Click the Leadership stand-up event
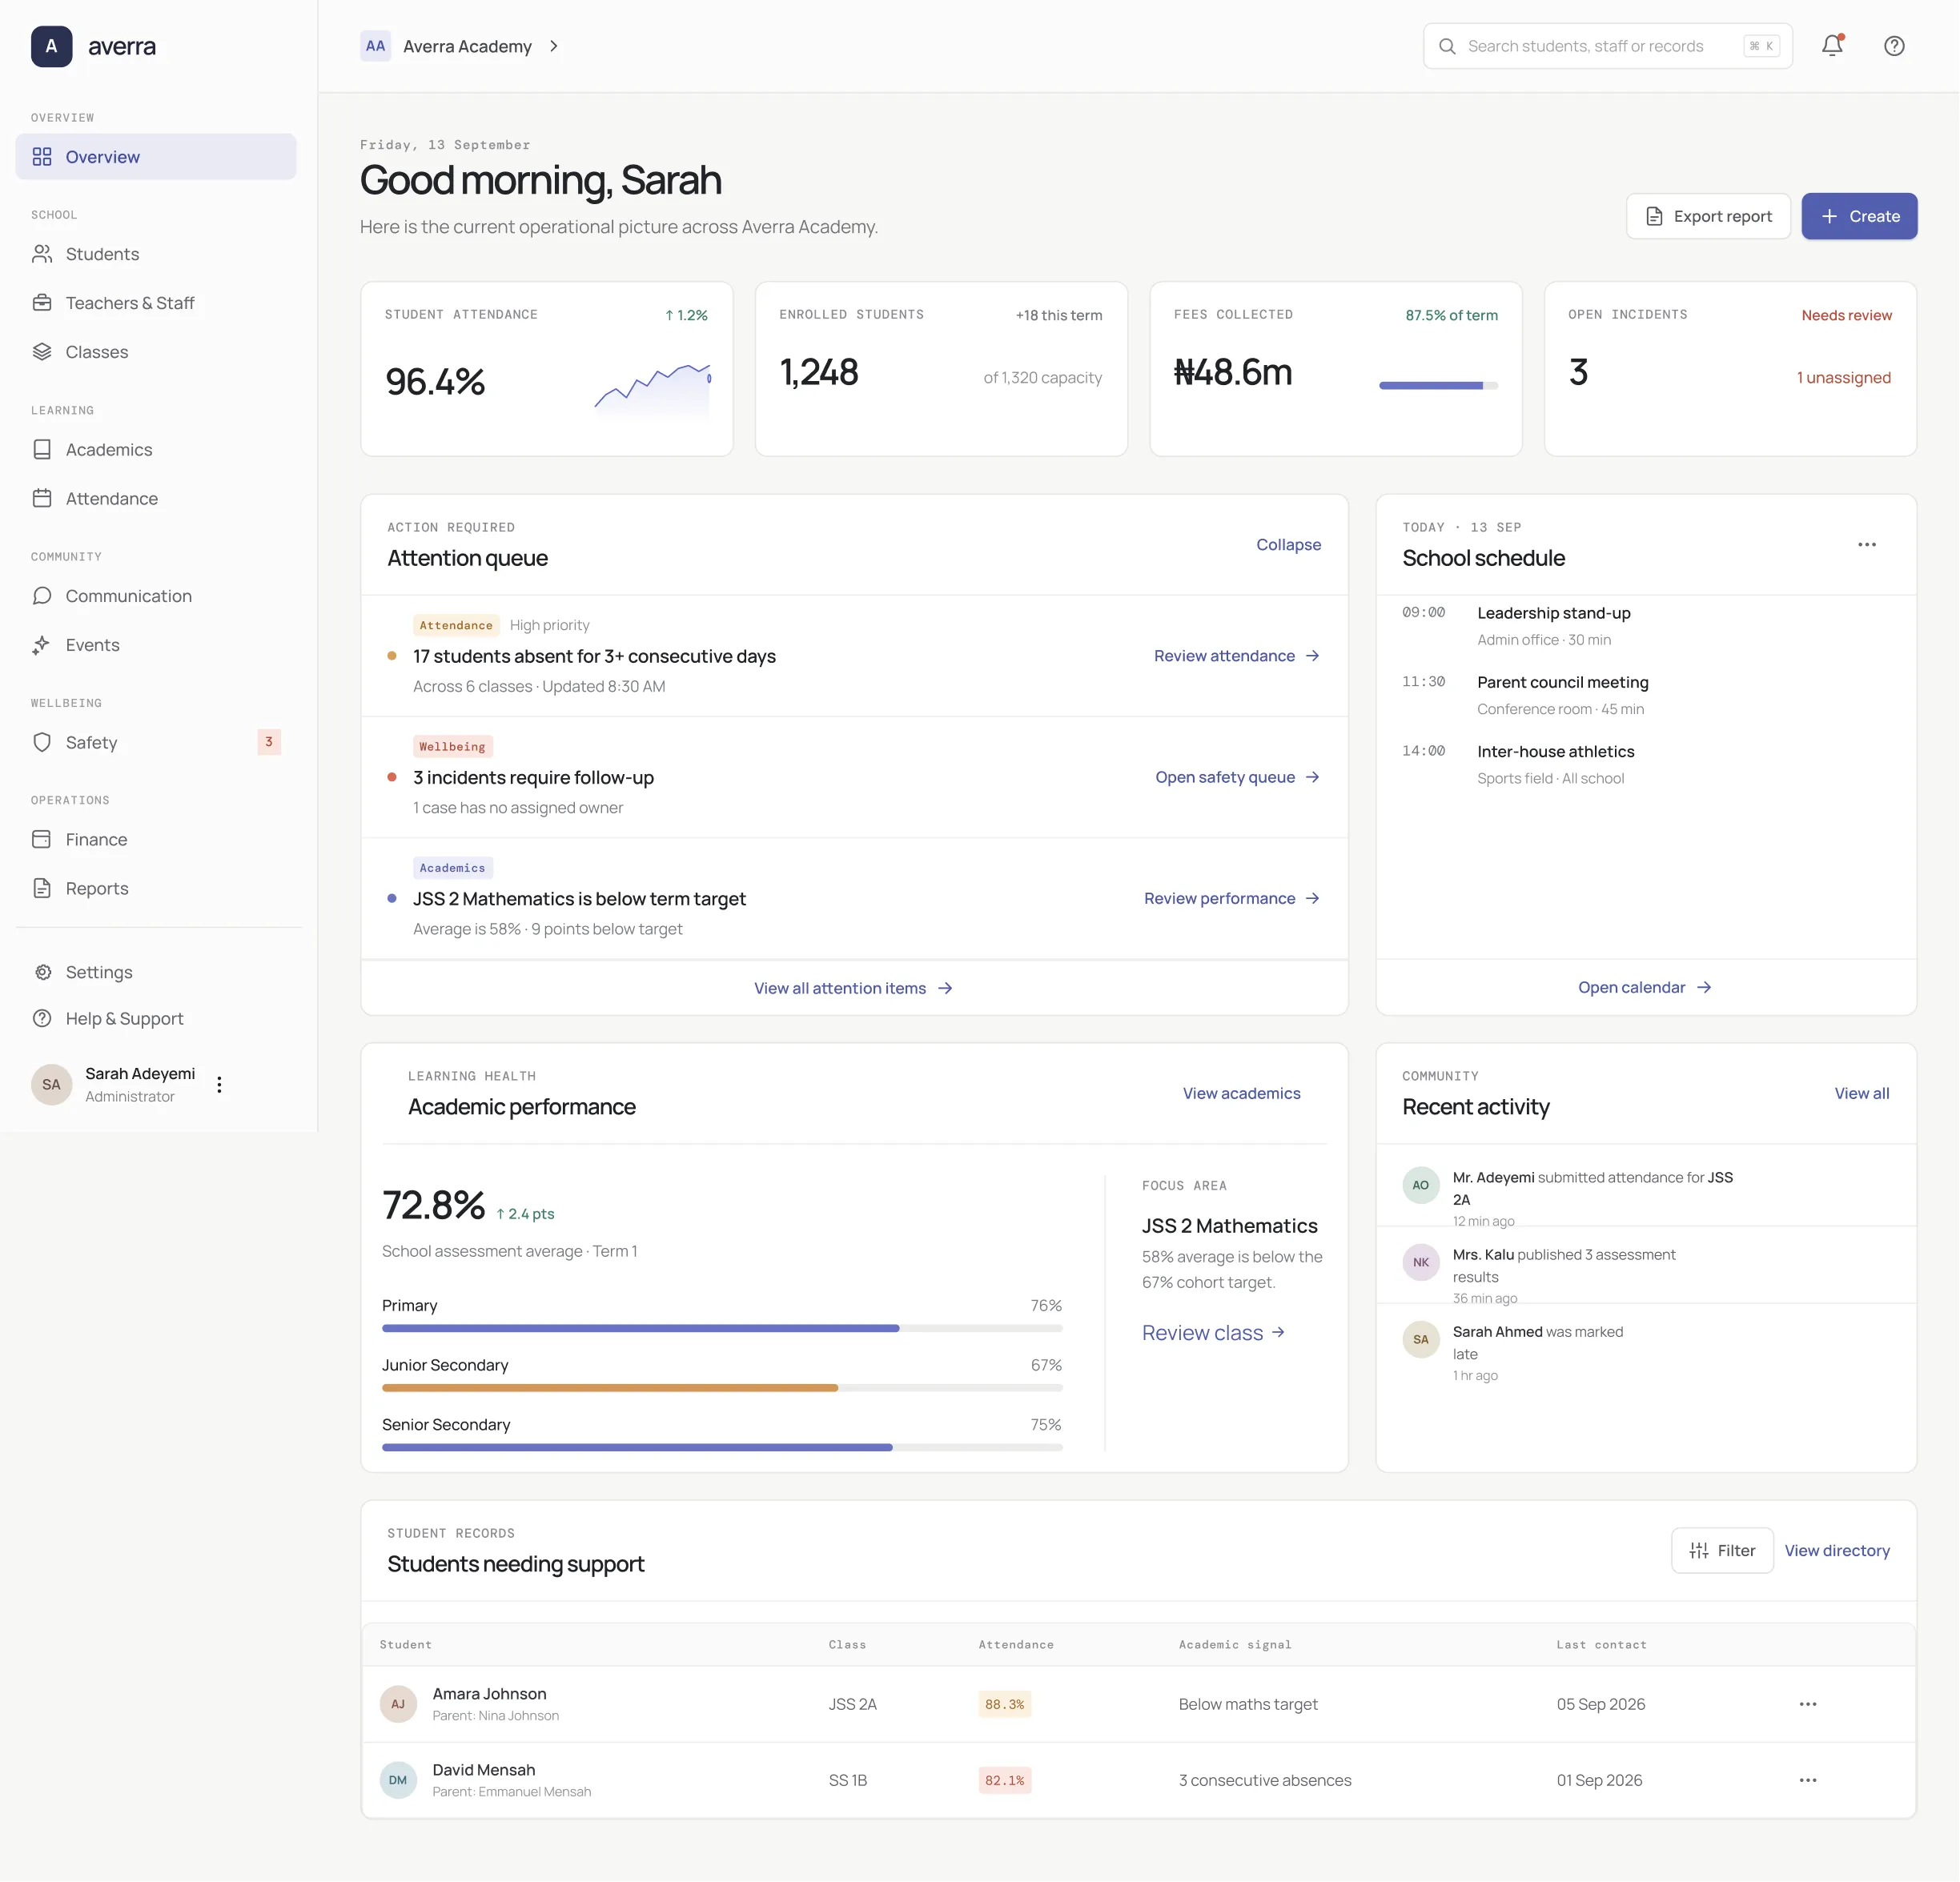The width and height of the screenshot is (1960, 1882). click(1646, 626)
